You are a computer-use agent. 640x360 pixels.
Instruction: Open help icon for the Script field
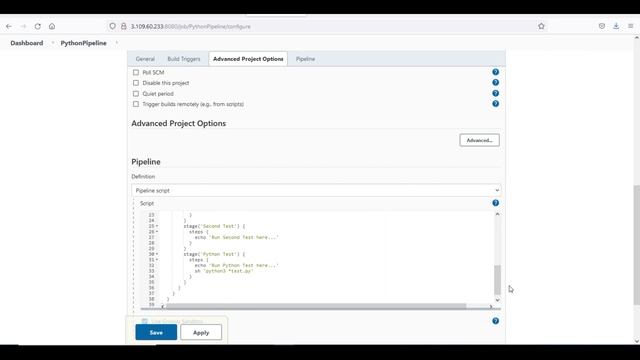[496, 203]
